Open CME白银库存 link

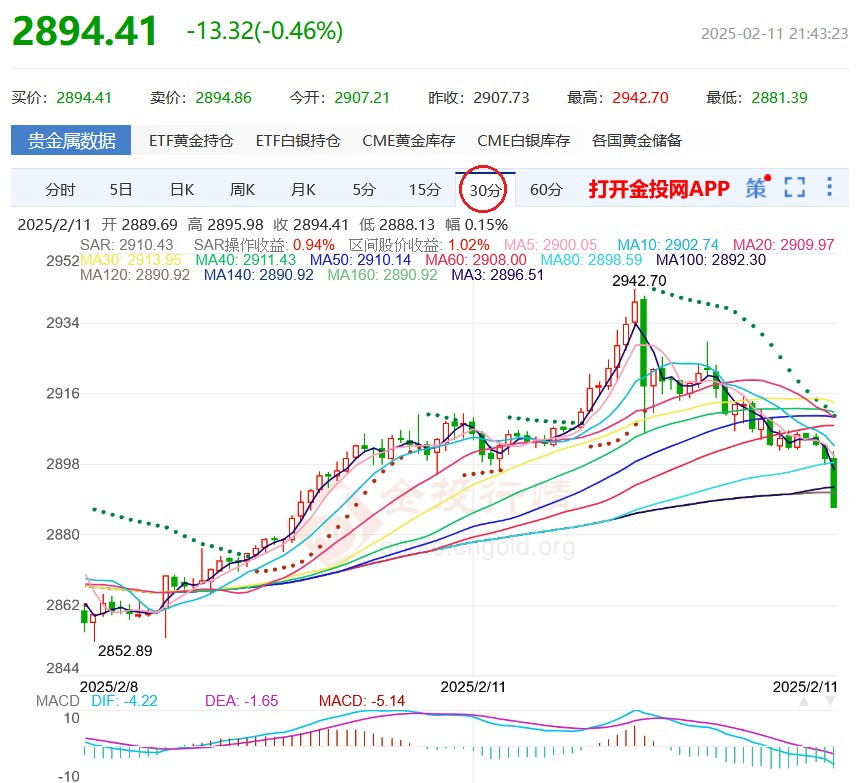524,141
